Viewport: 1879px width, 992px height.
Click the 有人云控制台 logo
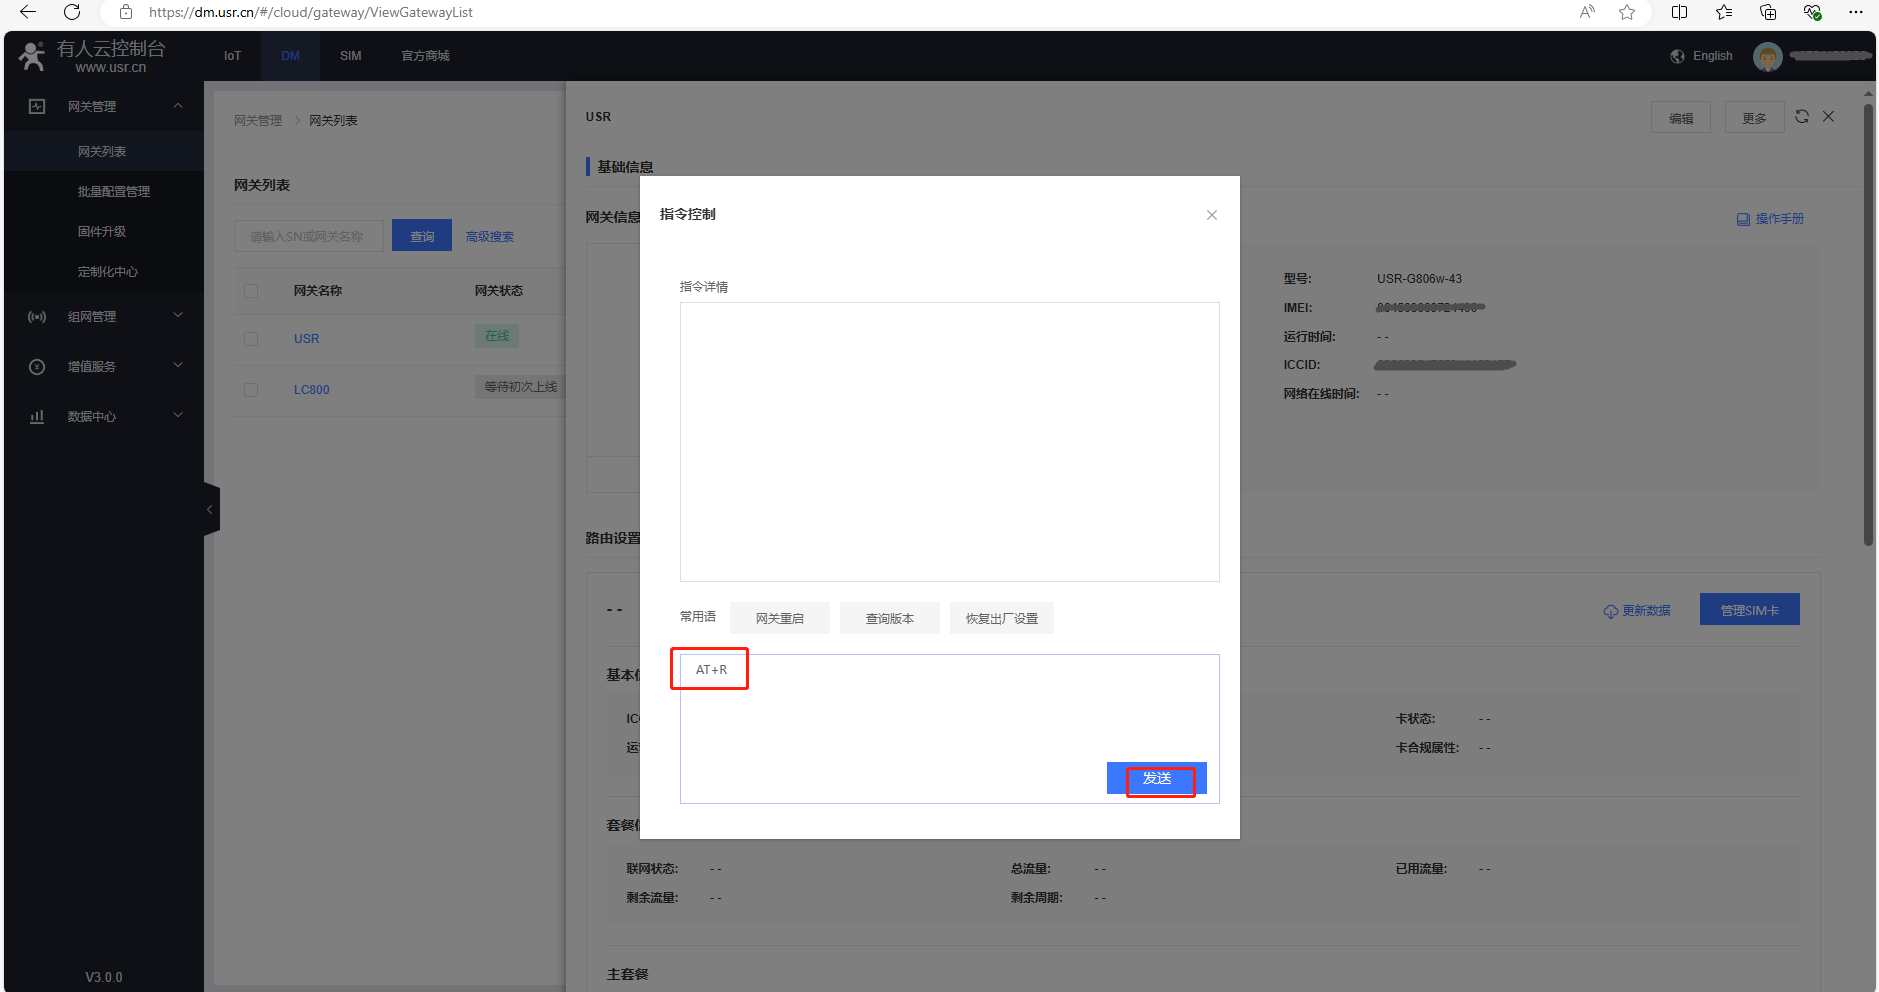point(92,56)
